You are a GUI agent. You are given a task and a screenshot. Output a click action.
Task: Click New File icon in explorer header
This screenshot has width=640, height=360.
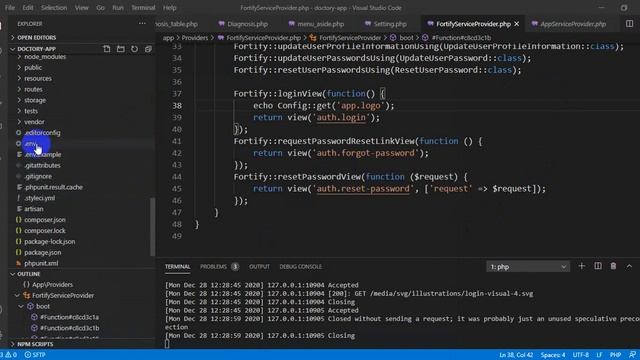point(107,49)
